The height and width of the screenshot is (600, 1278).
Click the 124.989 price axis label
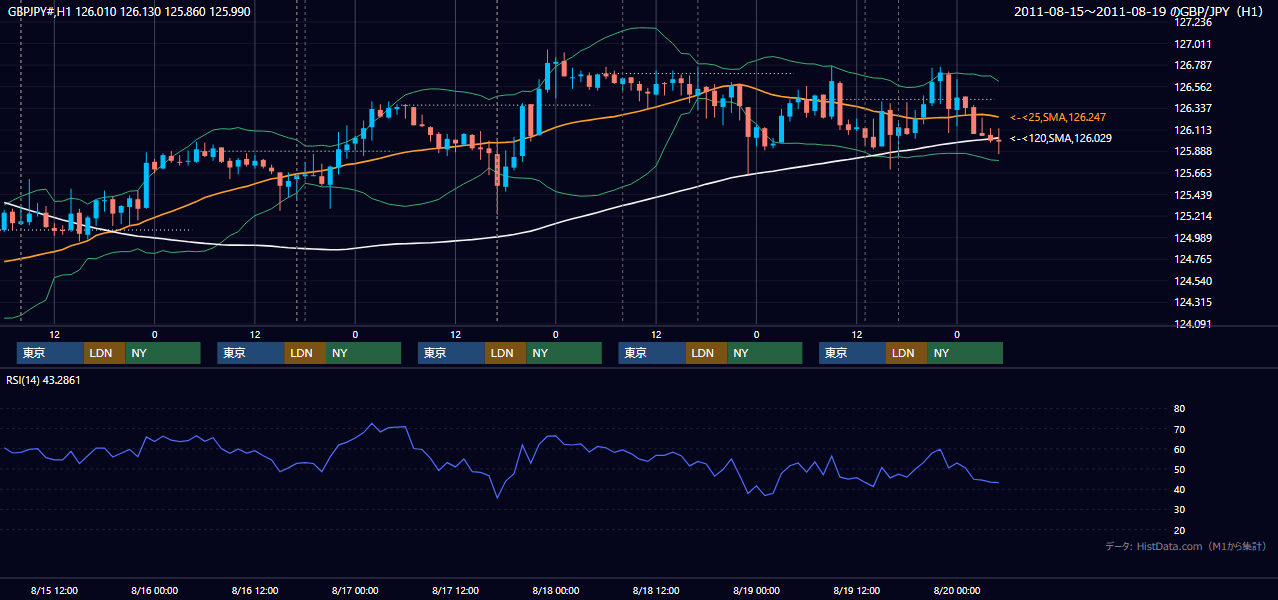[1193, 238]
